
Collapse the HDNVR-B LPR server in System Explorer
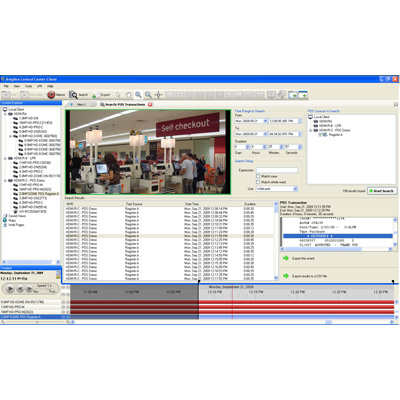[5, 158]
